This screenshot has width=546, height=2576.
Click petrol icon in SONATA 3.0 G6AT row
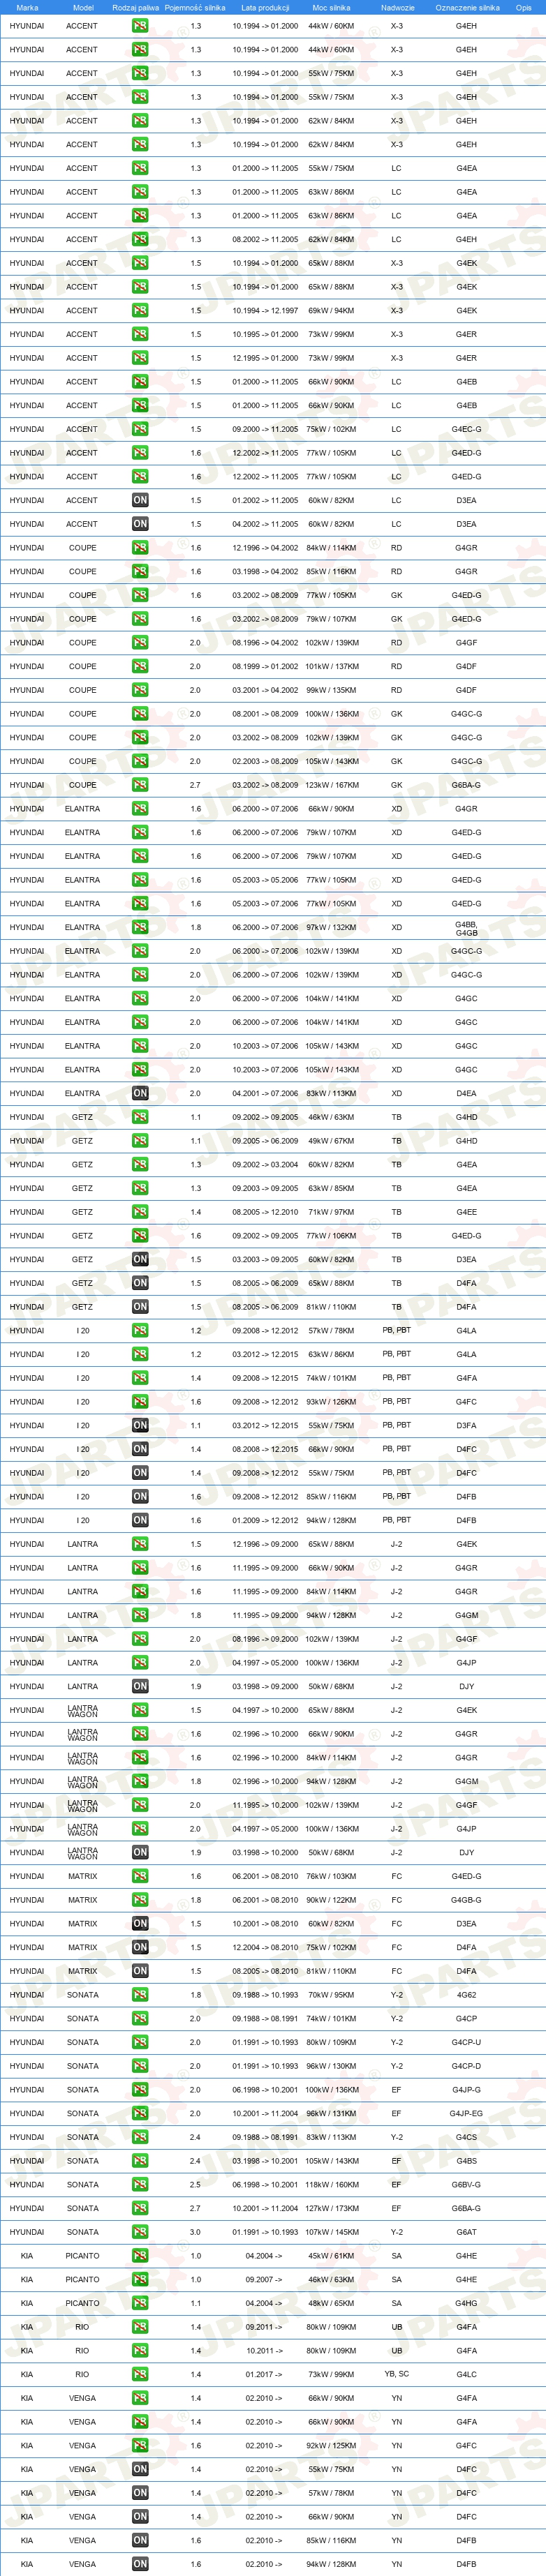point(140,2232)
